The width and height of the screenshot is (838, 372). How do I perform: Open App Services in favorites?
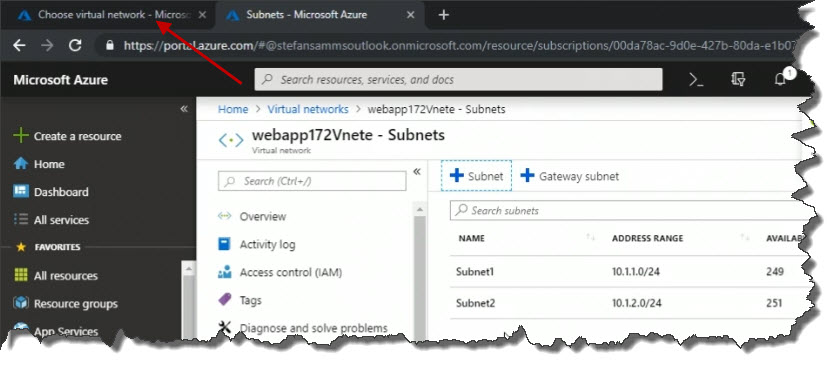[x=66, y=331]
